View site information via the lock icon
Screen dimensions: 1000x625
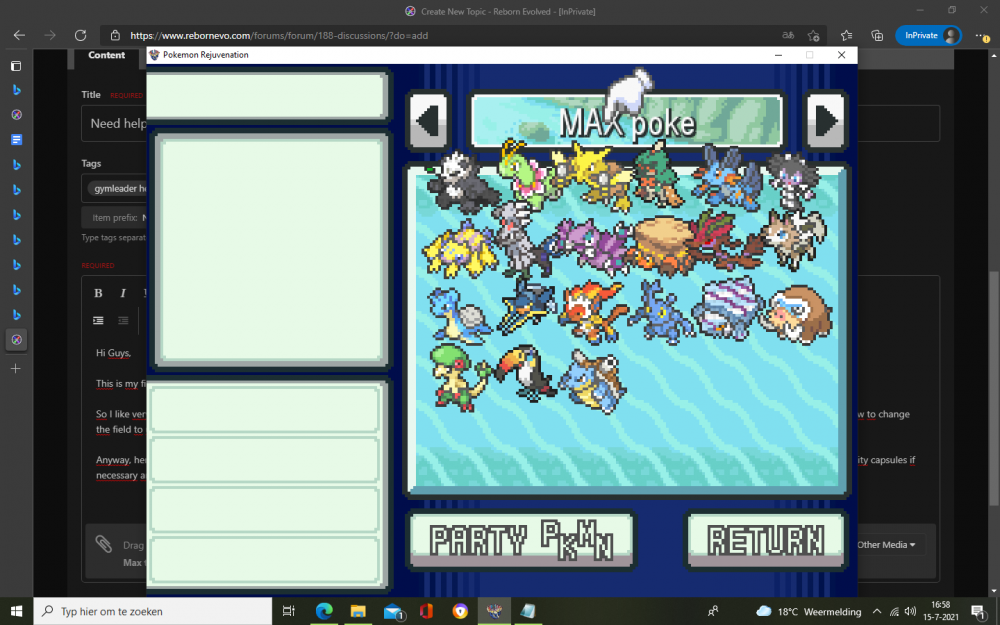point(115,36)
